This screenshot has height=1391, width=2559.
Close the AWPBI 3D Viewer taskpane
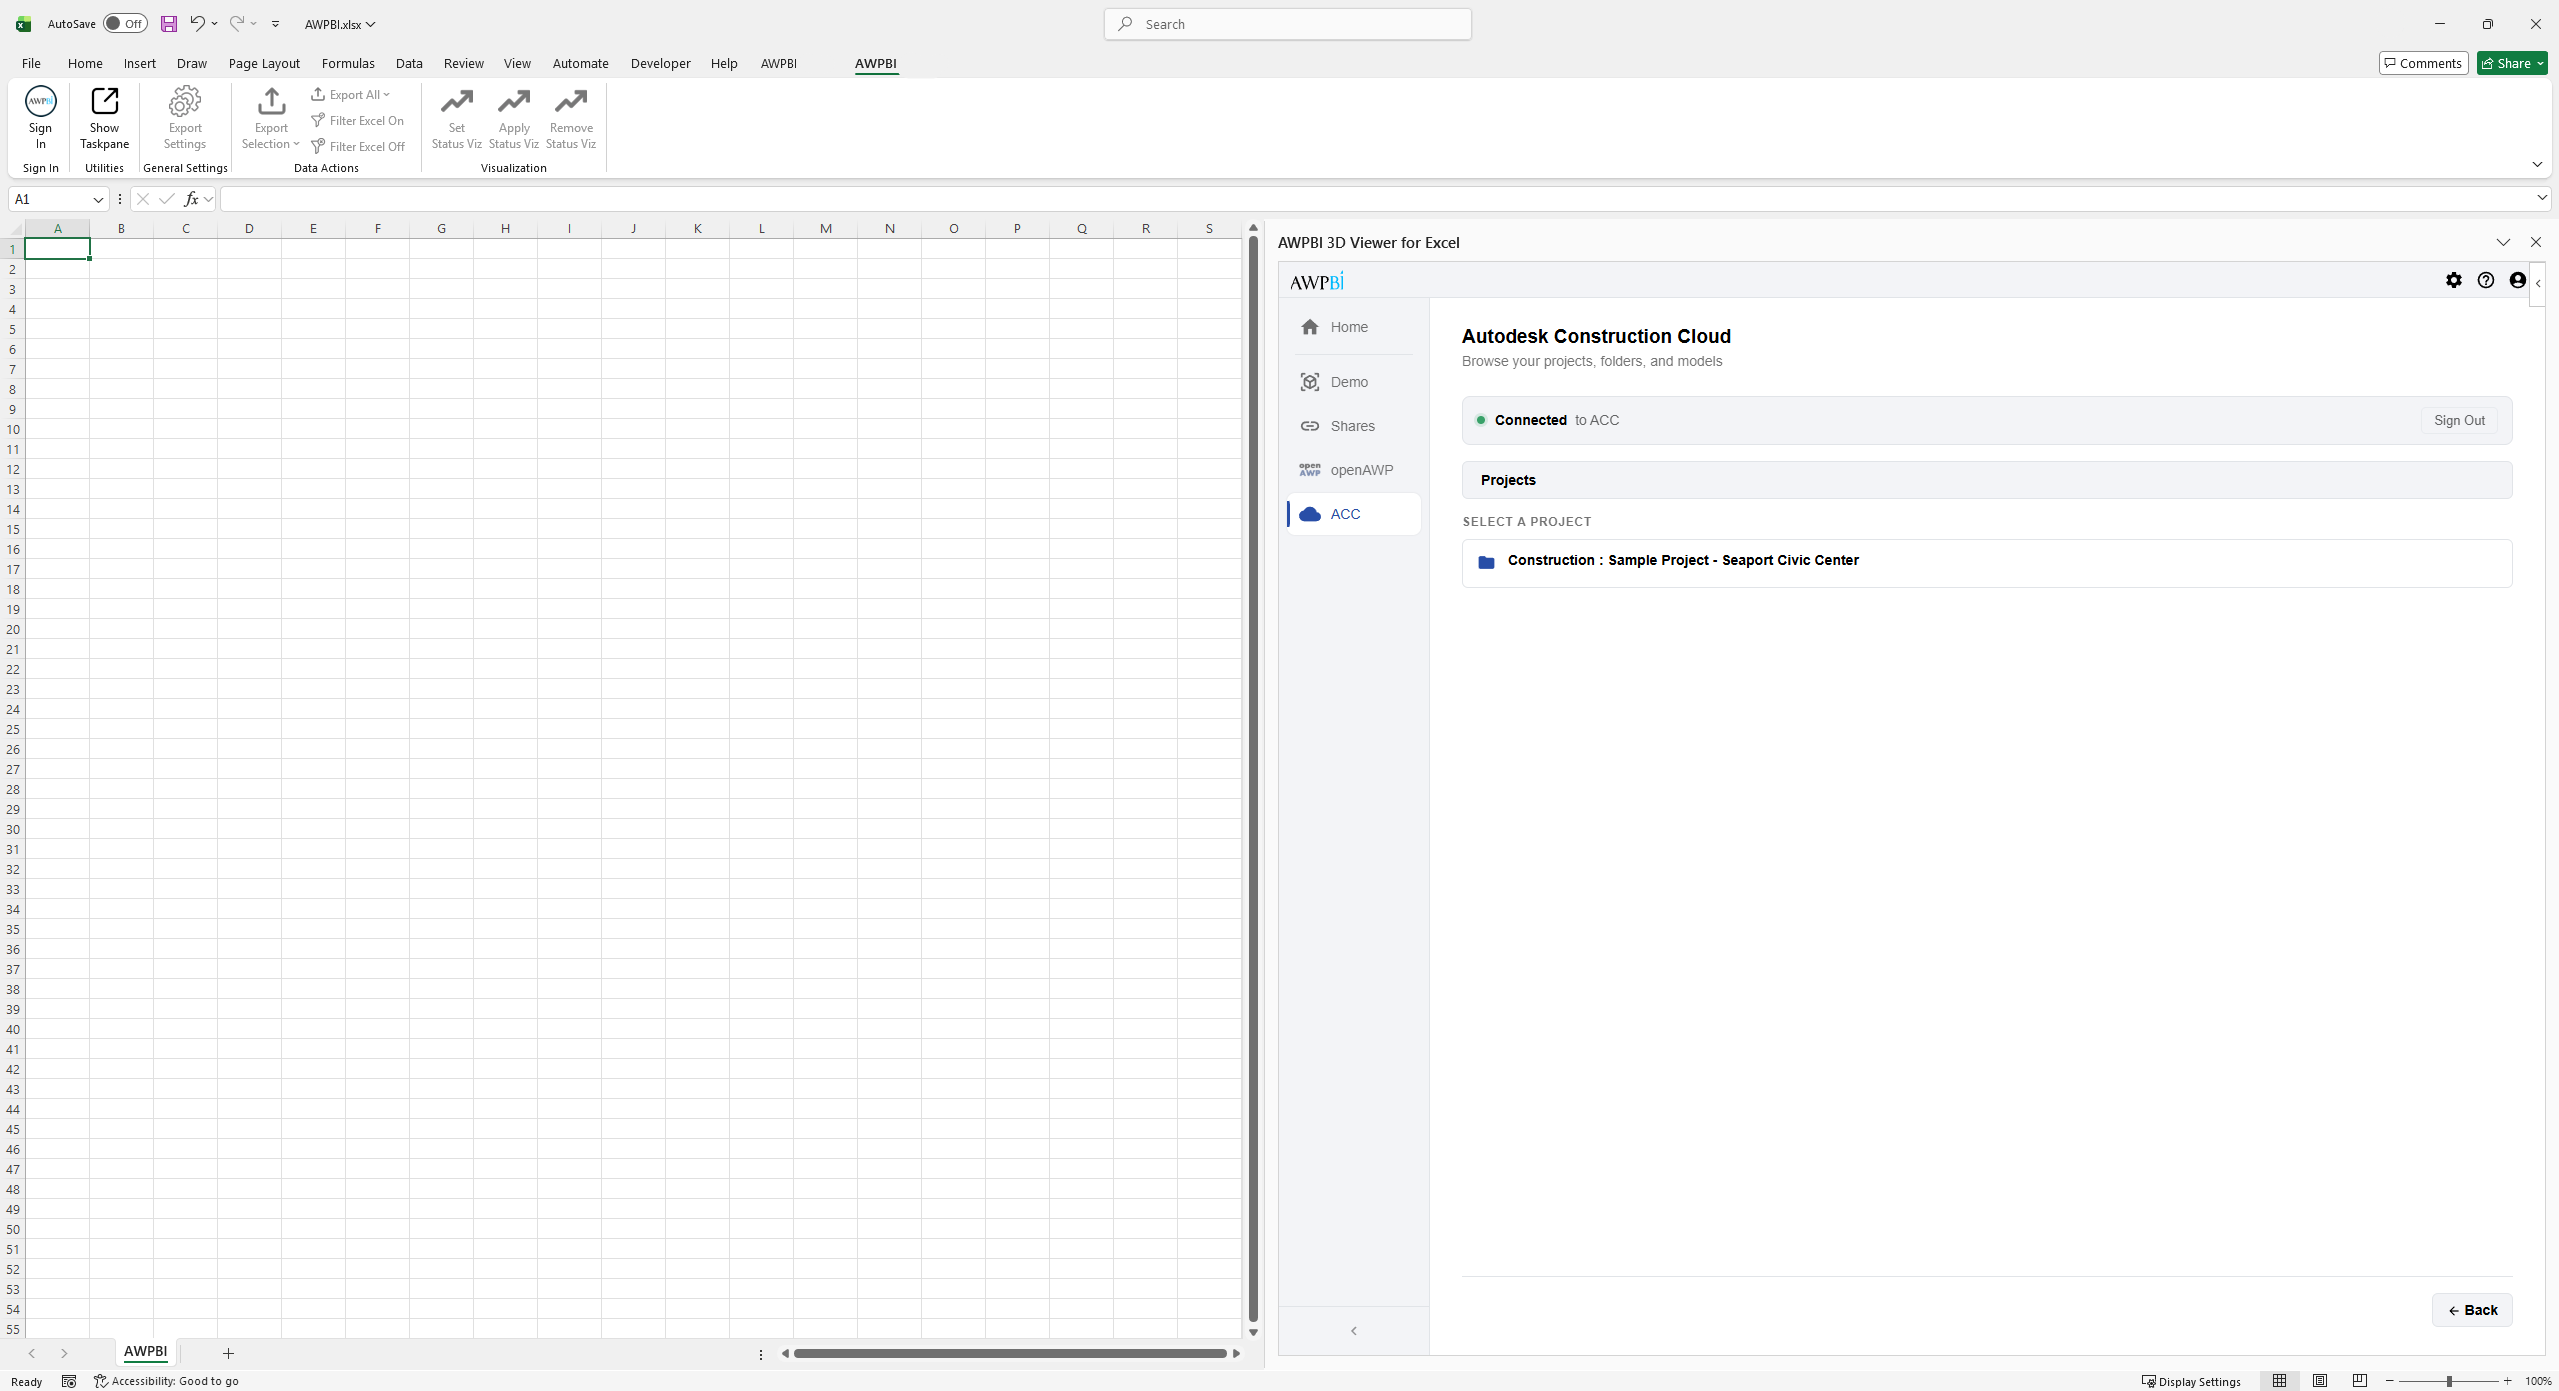pos(2535,242)
